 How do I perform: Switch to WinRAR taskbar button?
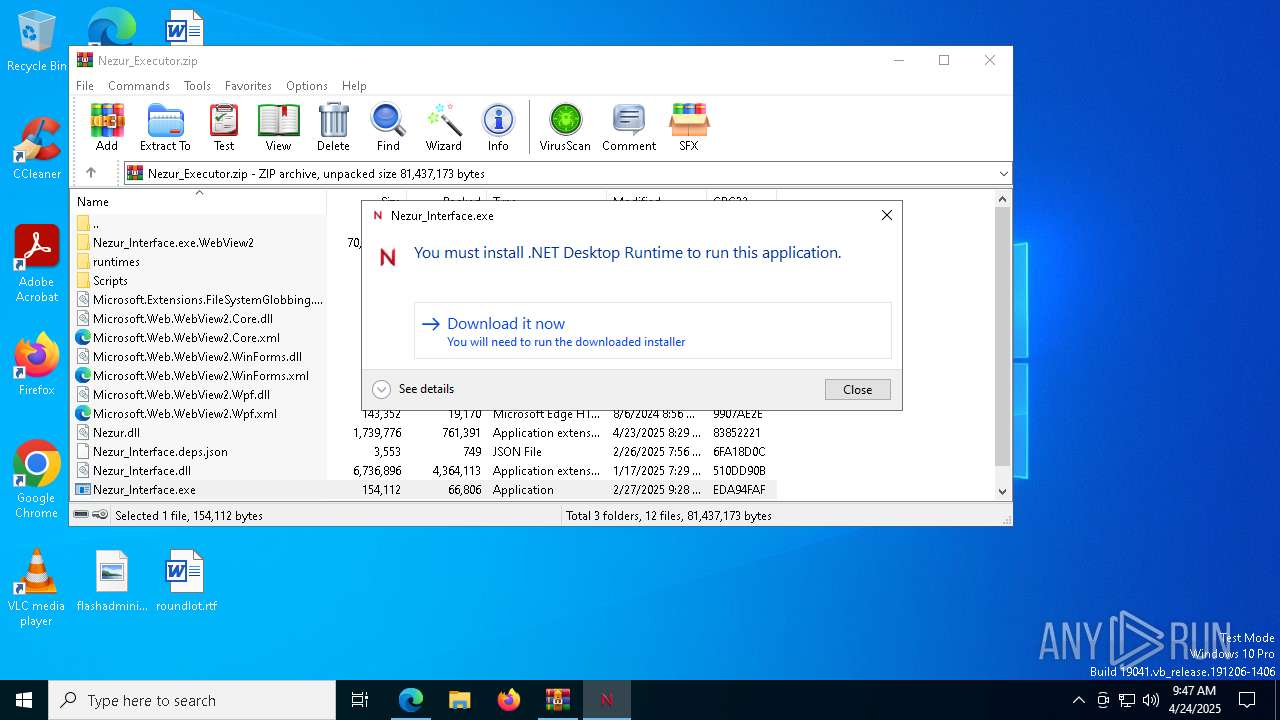click(558, 700)
